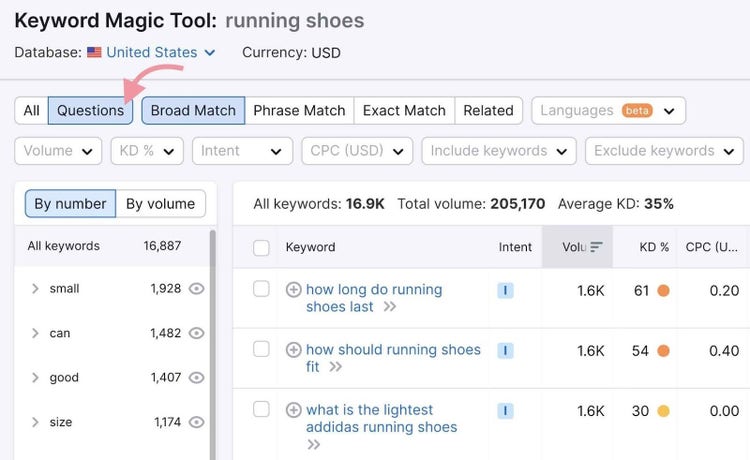Screen dimensions: 750x460
Task: Open 'what is the lightest addidas running shoes' link
Action: 382,418
